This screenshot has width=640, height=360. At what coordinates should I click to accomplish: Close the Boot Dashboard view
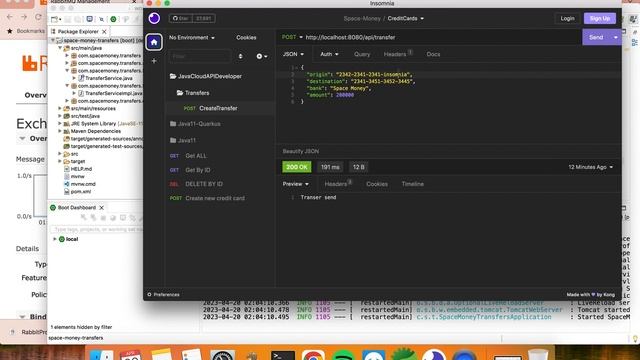102,208
